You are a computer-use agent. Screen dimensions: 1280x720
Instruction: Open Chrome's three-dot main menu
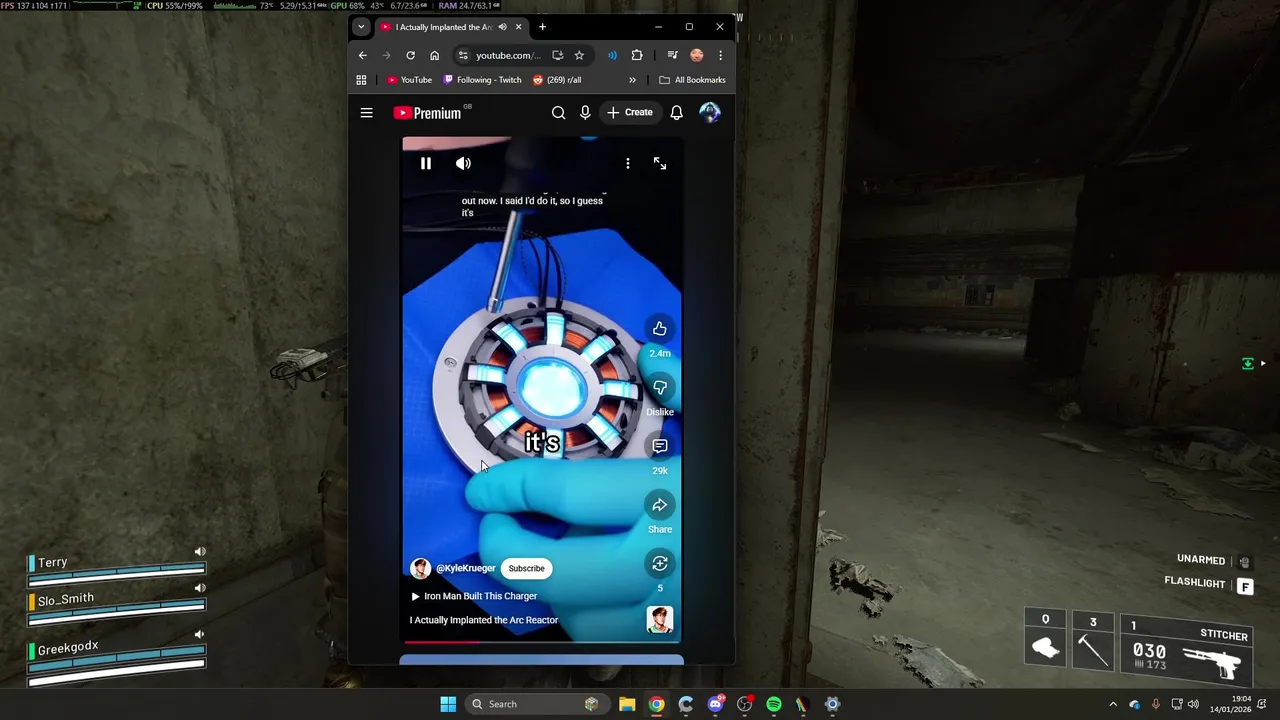click(720, 55)
